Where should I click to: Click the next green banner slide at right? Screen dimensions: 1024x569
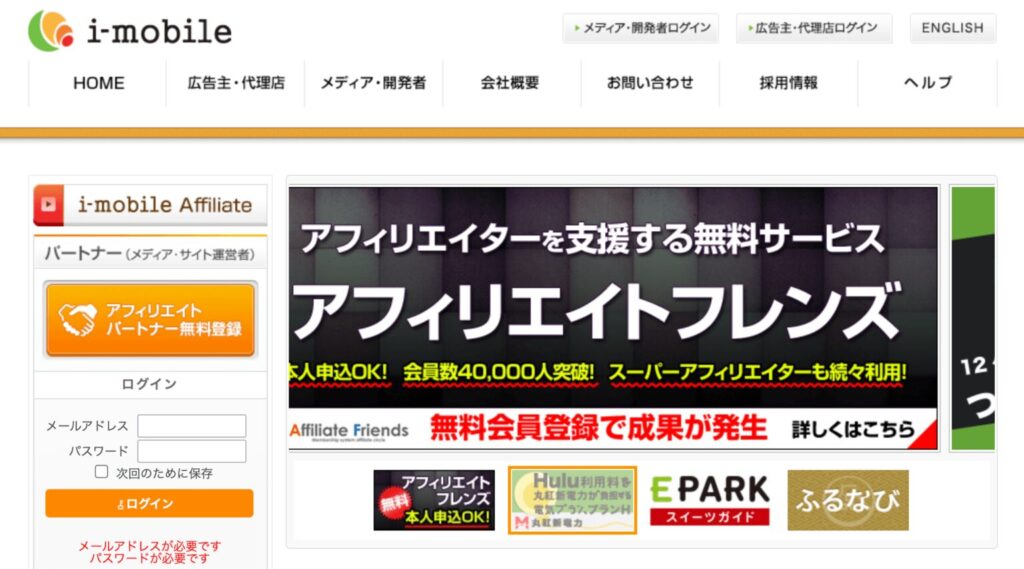coord(973,318)
